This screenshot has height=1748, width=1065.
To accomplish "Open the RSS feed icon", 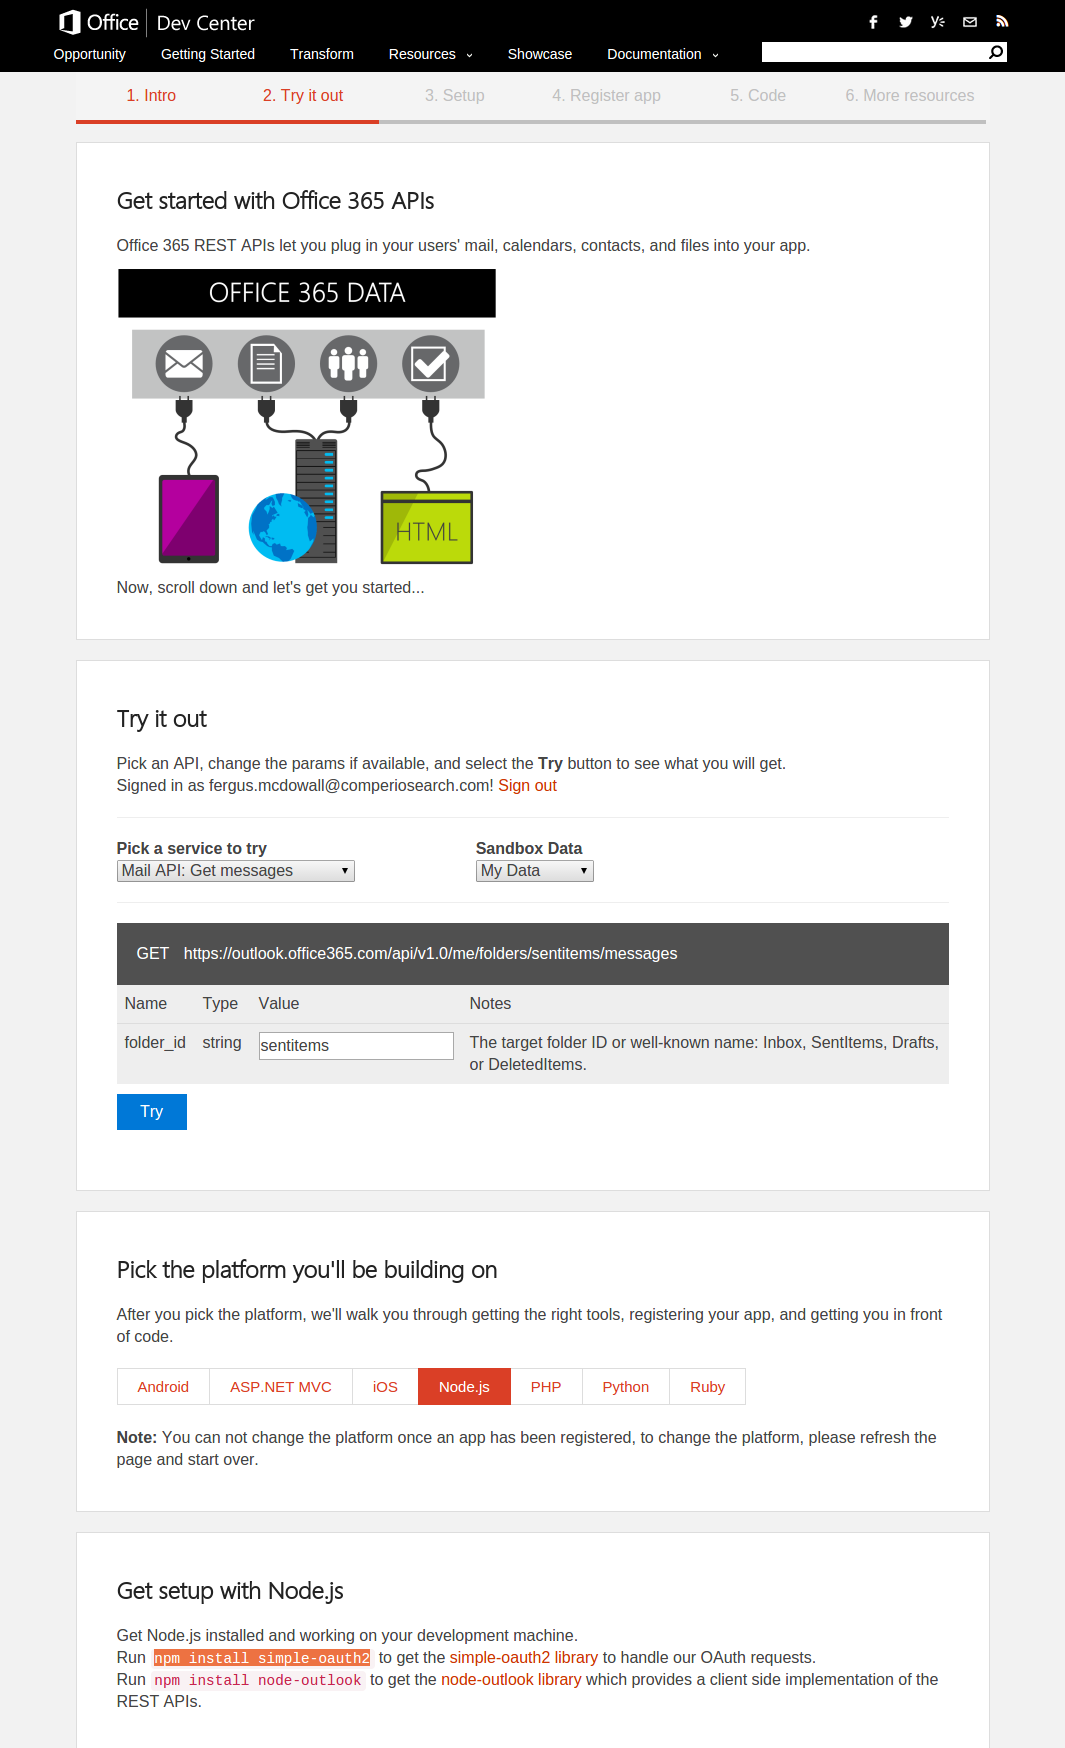I will (1001, 21).
